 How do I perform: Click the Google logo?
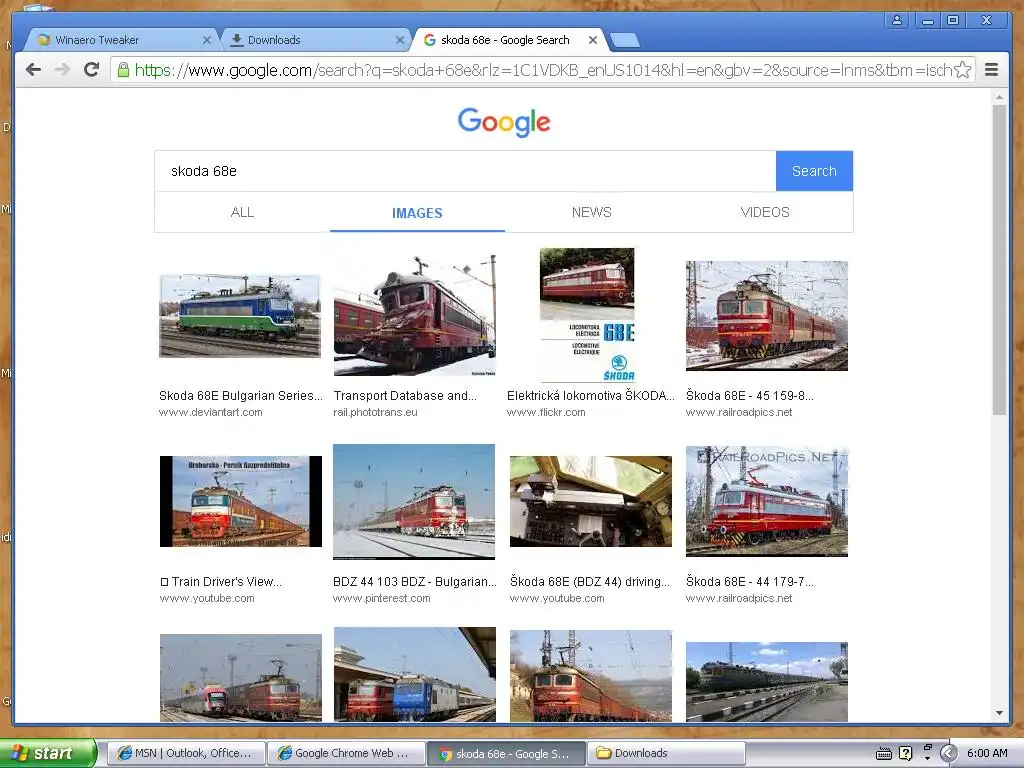click(504, 122)
